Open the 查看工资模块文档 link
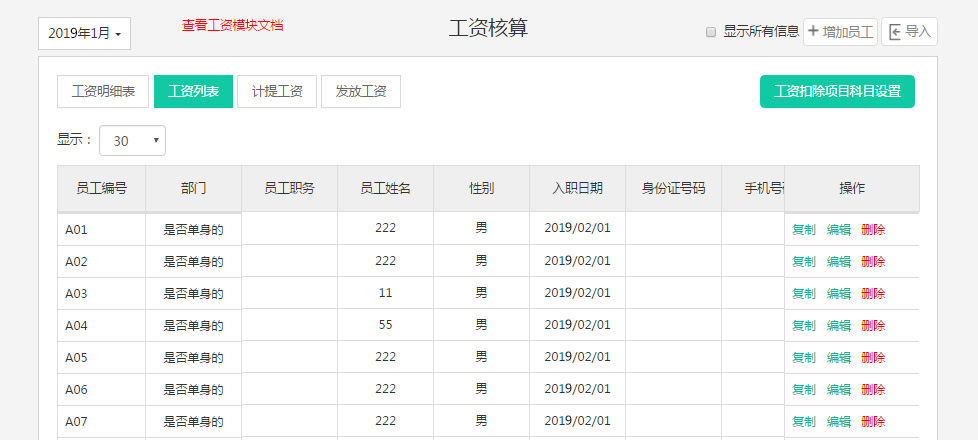The width and height of the screenshot is (978, 440). (x=232, y=25)
